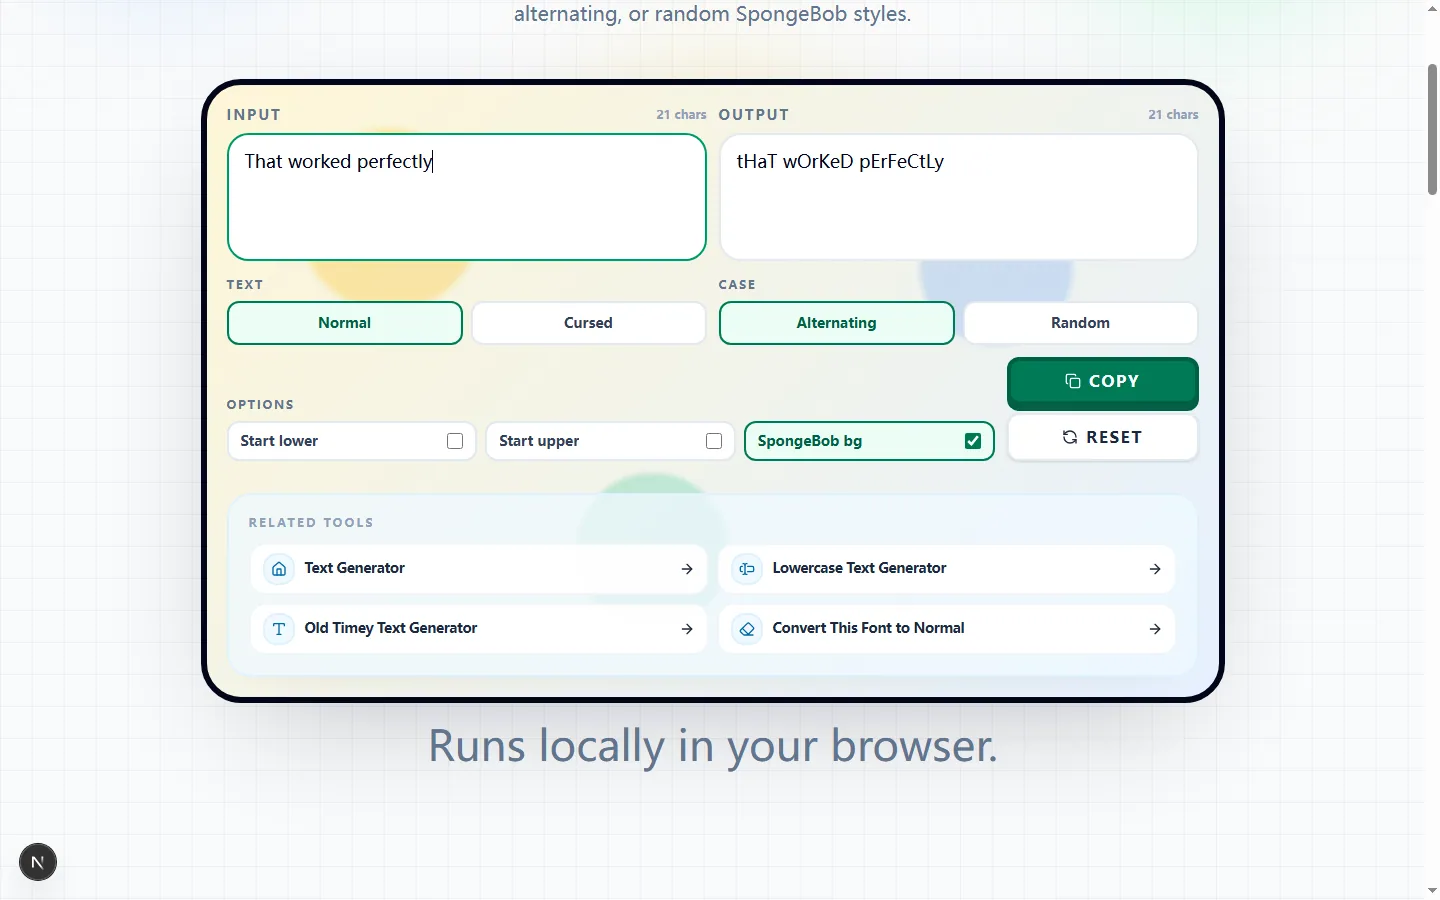Click the arrow on the Lowercase Text Generator row
The height and width of the screenshot is (900, 1440).
(1155, 569)
